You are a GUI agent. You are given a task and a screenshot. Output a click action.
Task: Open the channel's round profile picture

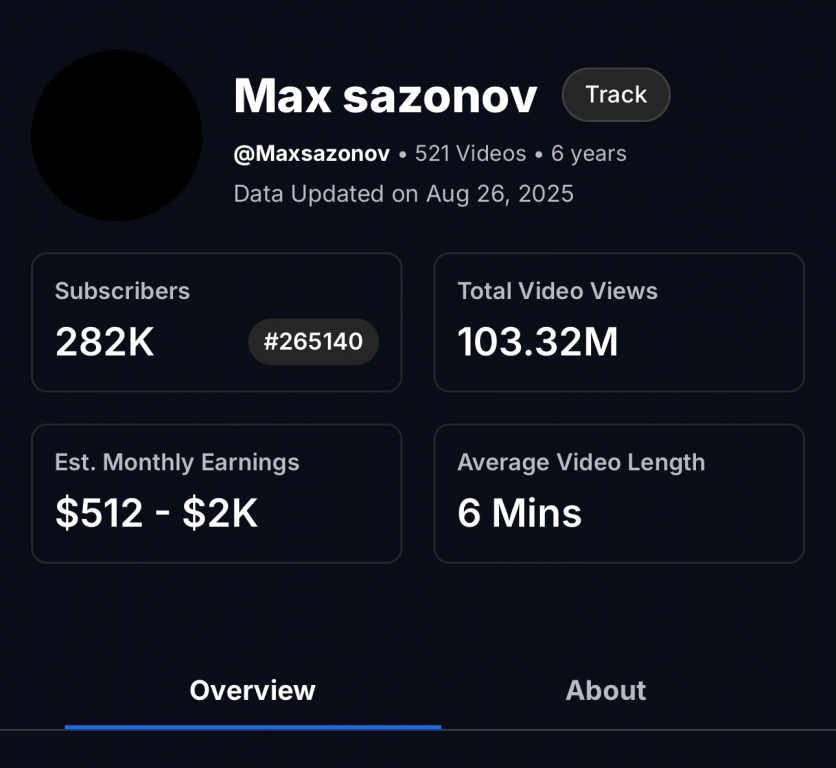(x=116, y=135)
